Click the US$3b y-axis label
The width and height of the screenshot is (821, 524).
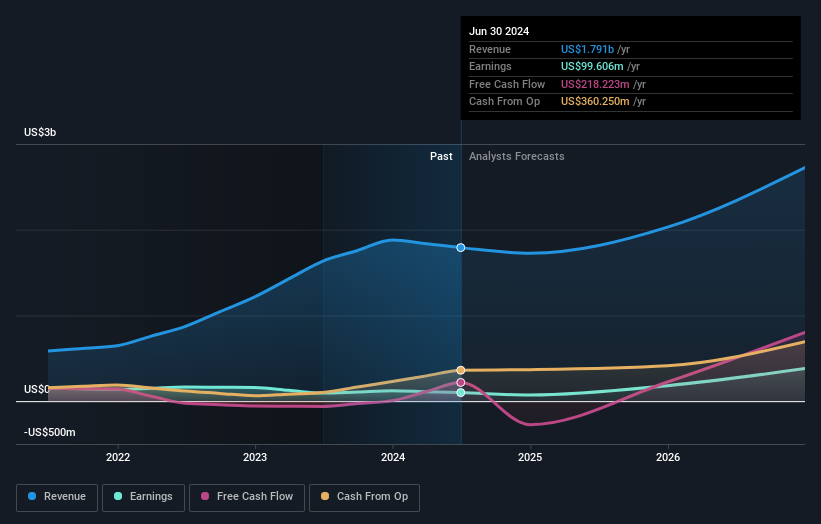click(40, 132)
